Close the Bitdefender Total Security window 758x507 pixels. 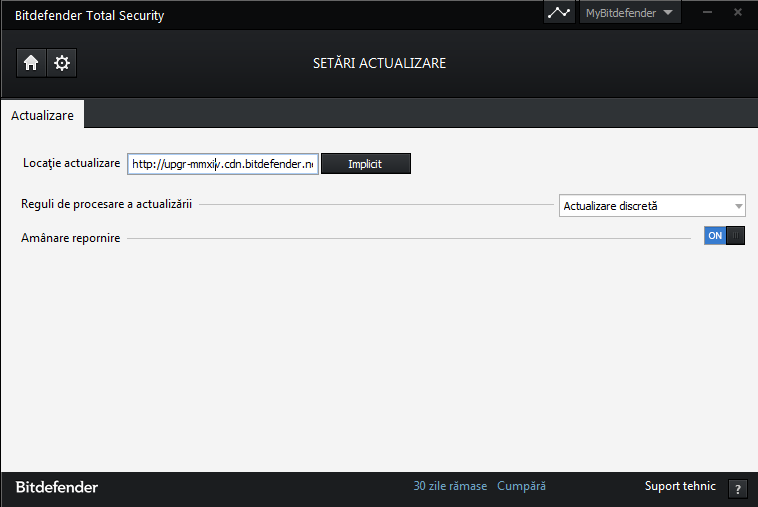[738, 13]
